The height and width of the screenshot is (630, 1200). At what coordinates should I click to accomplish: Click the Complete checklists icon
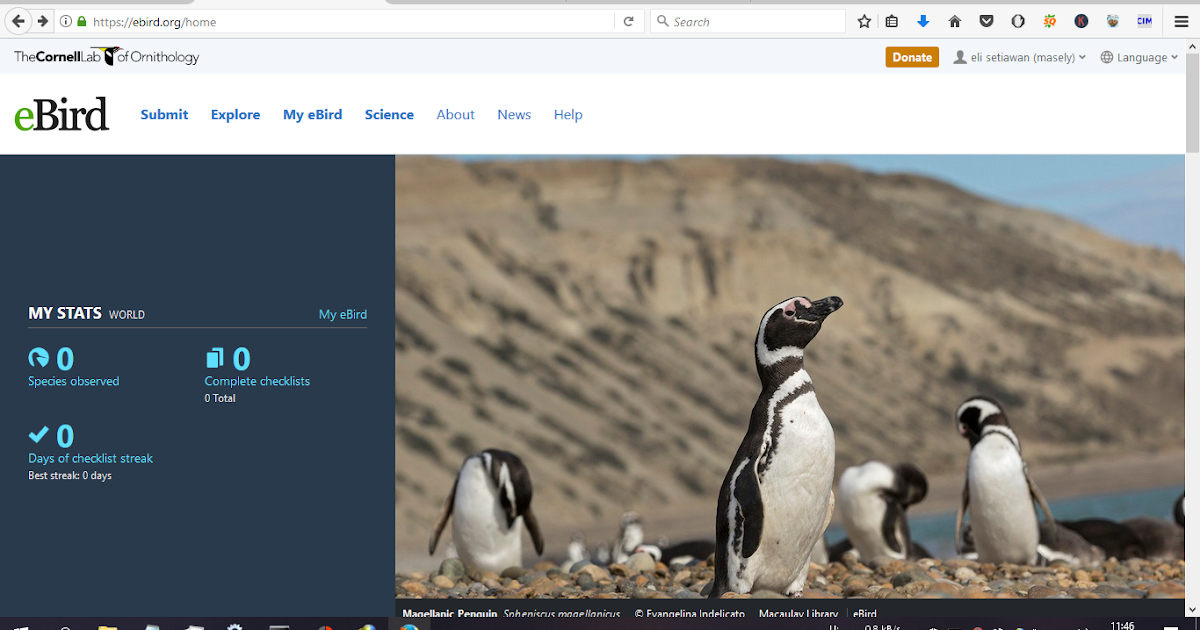214,358
